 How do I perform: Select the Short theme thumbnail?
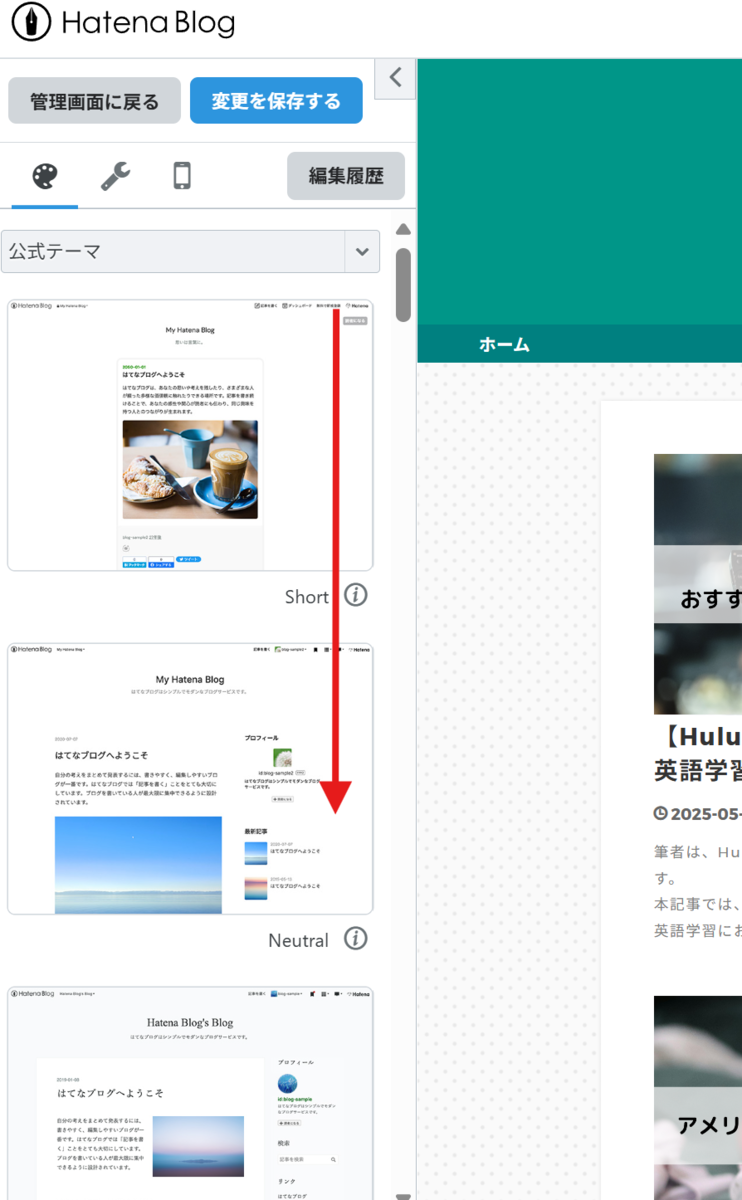pos(190,435)
